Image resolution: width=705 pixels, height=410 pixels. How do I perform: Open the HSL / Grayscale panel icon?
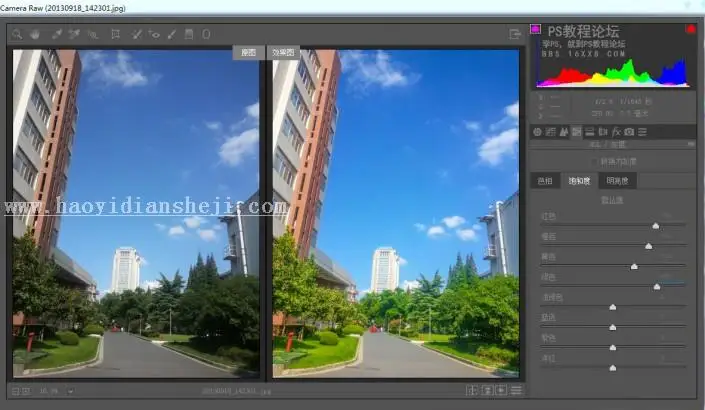[576, 132]
